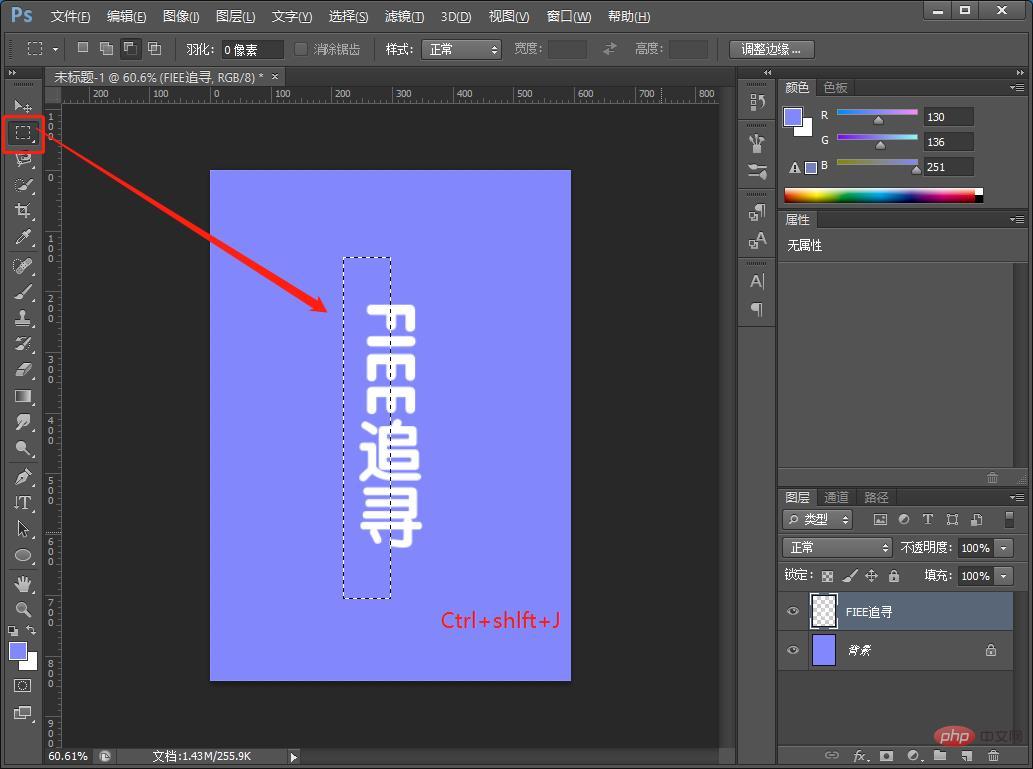The height and width of the screenshot is (769, 1033).
Task: Swap foreground and background colors in toolbox
Action: tap(31, 630)
